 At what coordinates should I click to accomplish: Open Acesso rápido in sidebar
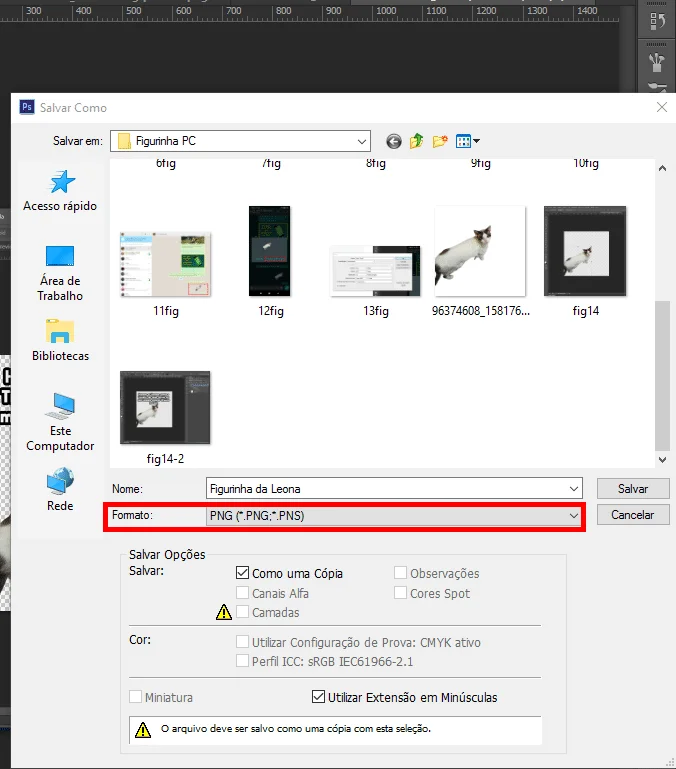click(60, 190)
